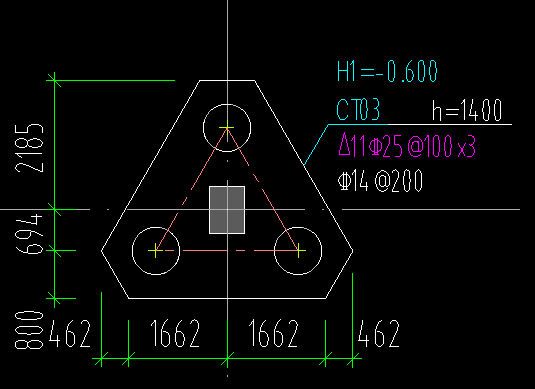Click the 694 vertical dimension text
Viewport: 535px width, 389px height.
tap(29, 234)
